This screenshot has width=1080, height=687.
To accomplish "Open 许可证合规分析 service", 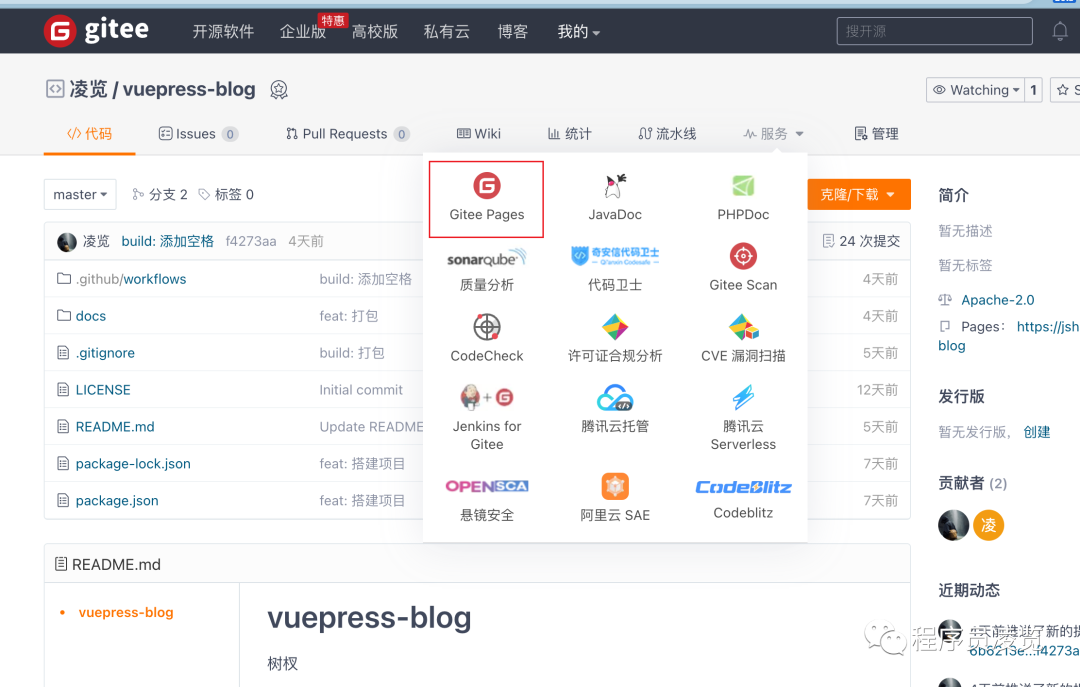I will (615, 340).
